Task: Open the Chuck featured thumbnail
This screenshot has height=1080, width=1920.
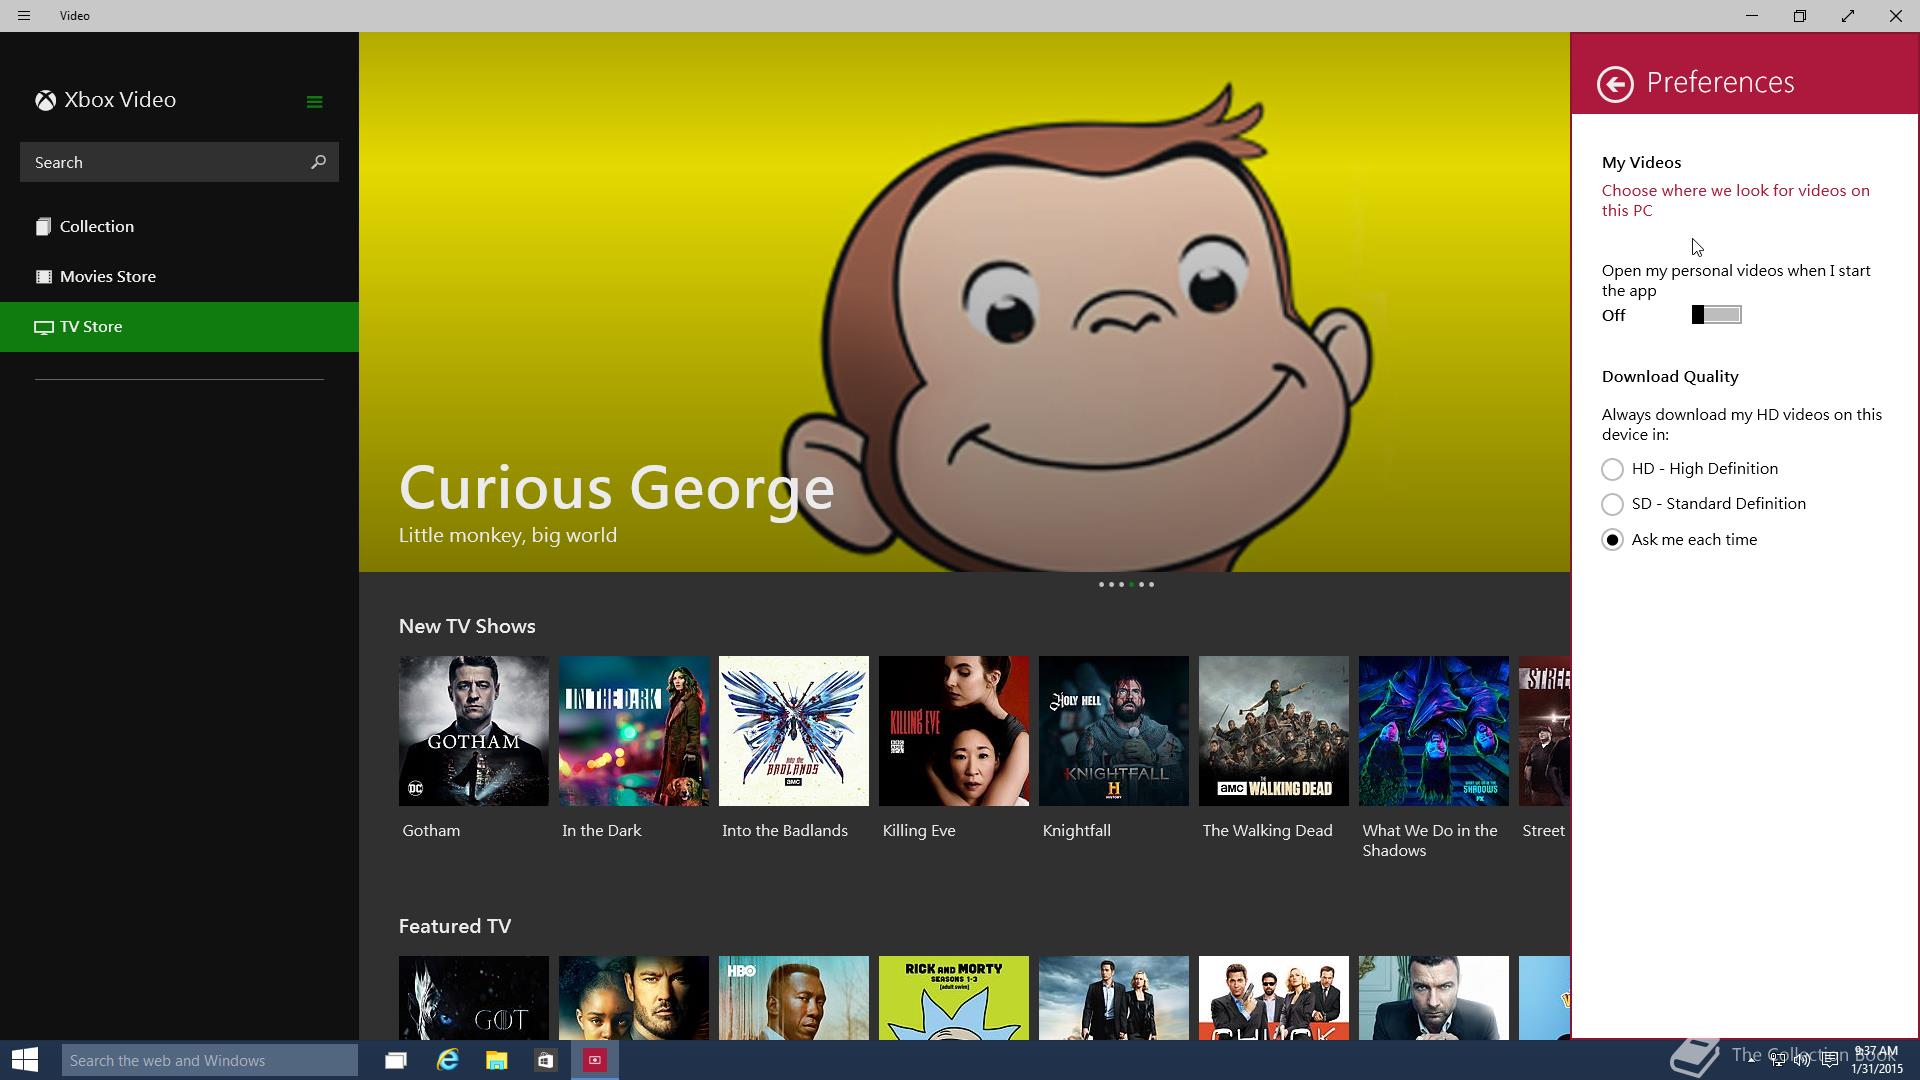Action: tap(1274, 998)
